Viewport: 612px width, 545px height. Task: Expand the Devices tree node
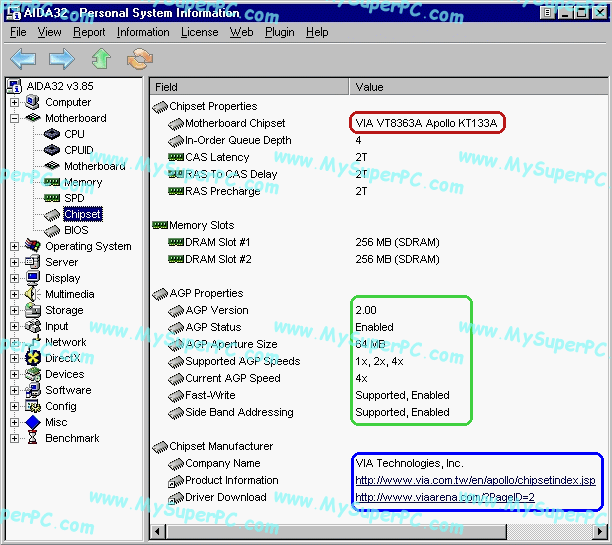click(x=14, y=374)
